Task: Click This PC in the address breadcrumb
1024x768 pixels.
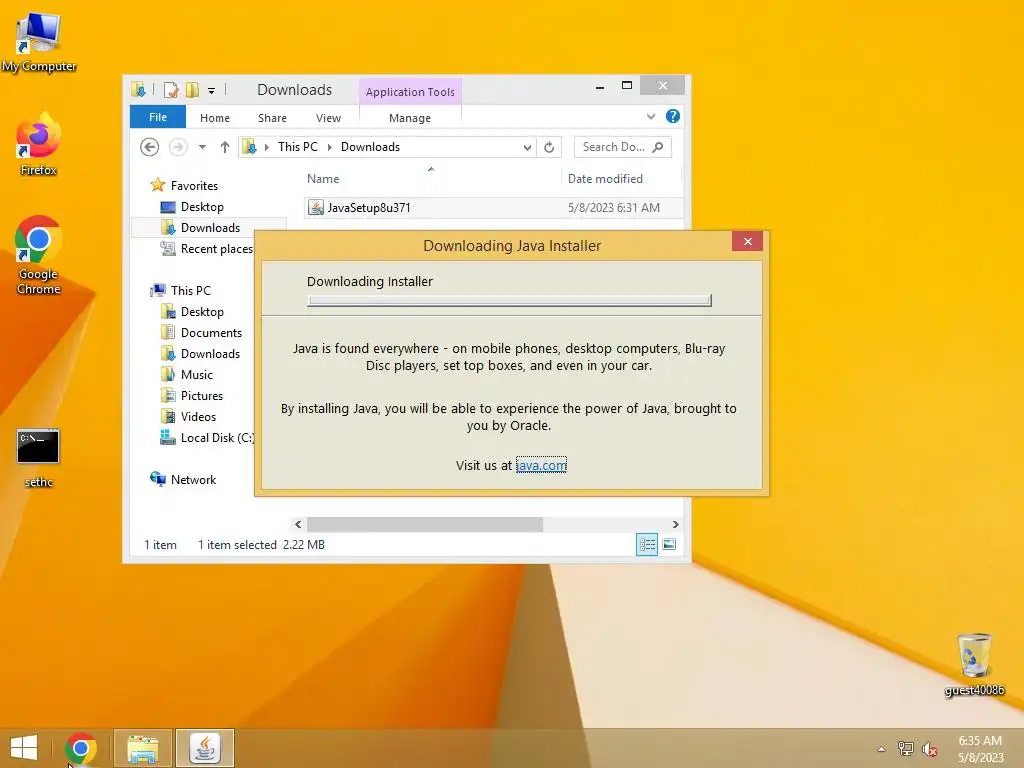Action: pos(298,147)
